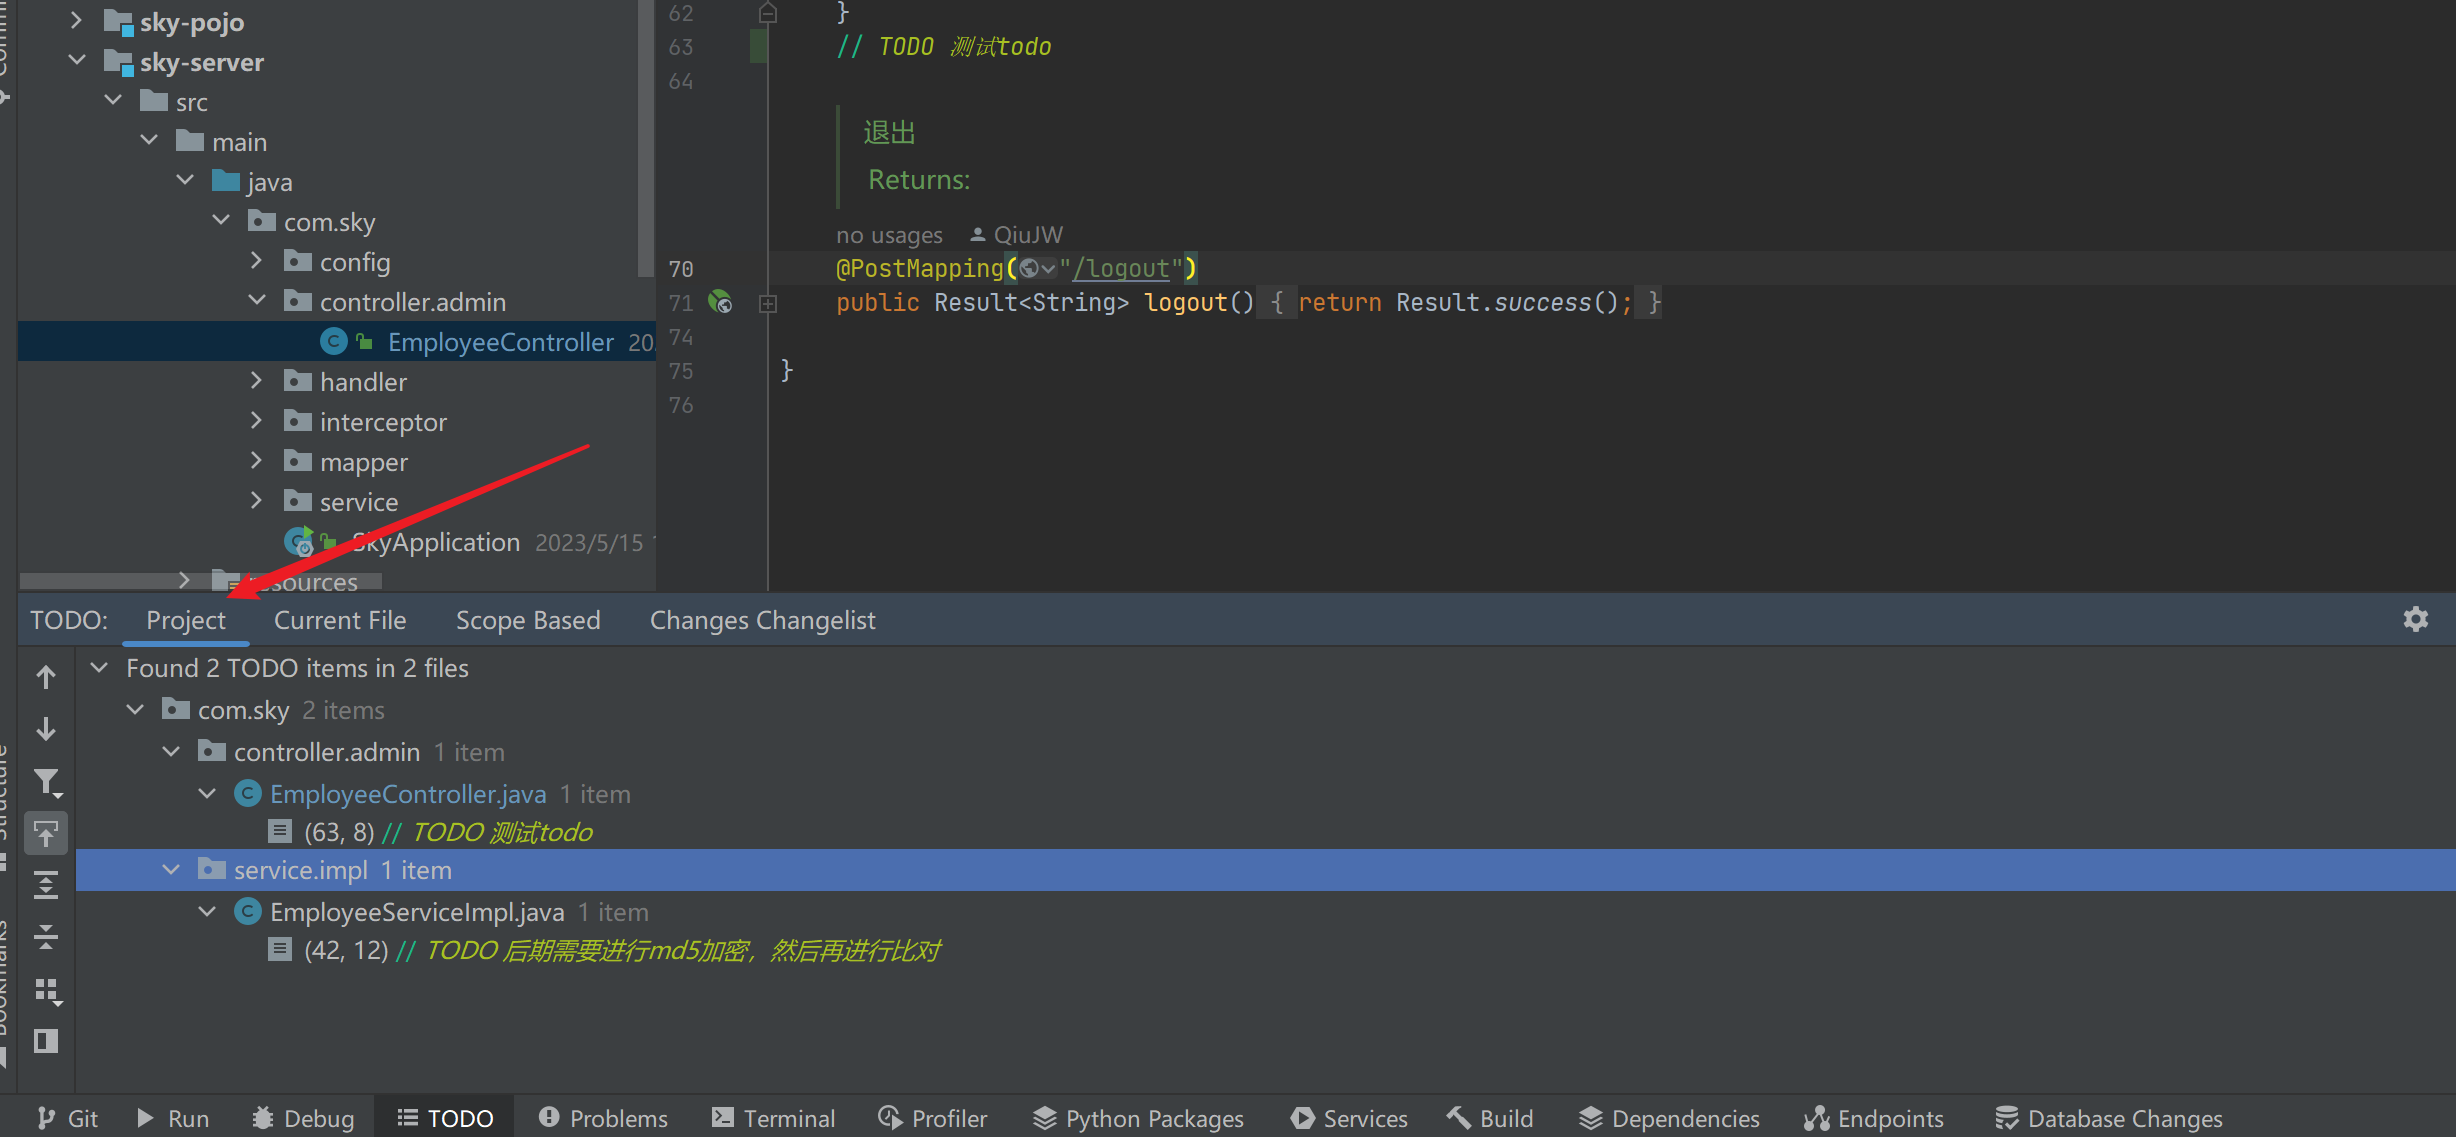This screenshot has height=1137, width=2456.
Task: Click the gutter run icon beside logout method
Action: point(720,302)
